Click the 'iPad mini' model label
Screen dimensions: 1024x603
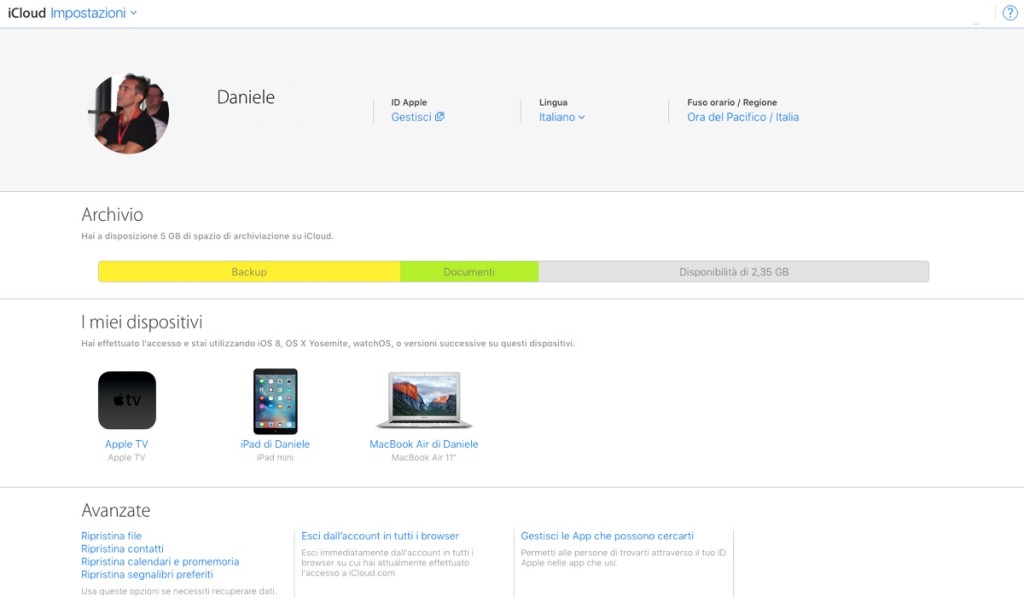pyautogui.click(x=275, y=457)
